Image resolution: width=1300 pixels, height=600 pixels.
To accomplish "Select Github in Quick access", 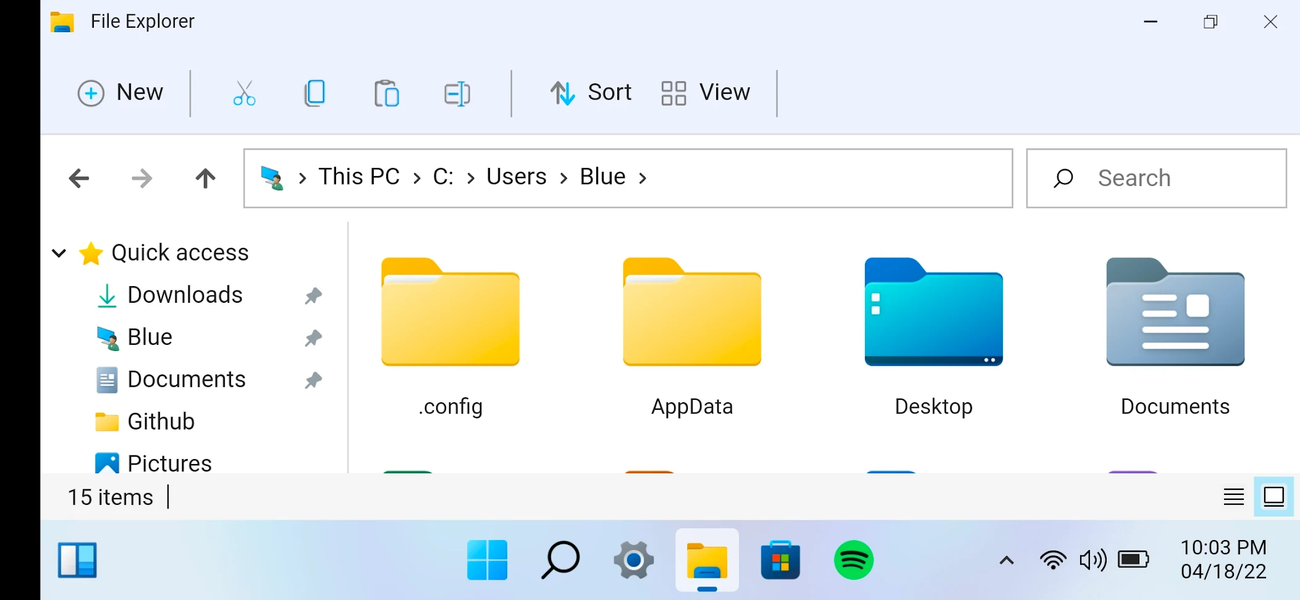I will [x=160, y=422].
